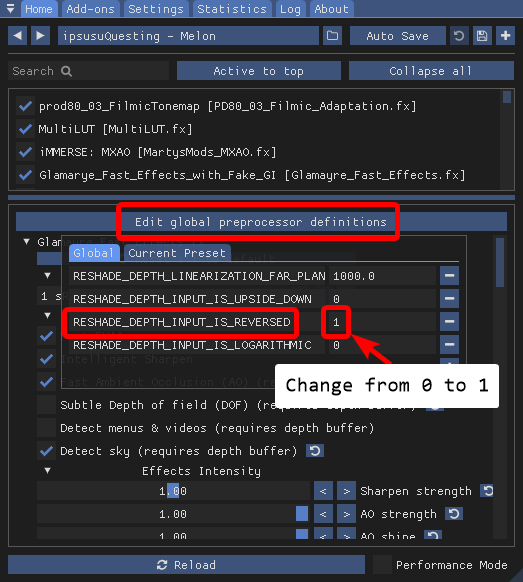
Task: Click Edit global preprocessor definitions
Action: pyautogui.click(x=261, y=222)
